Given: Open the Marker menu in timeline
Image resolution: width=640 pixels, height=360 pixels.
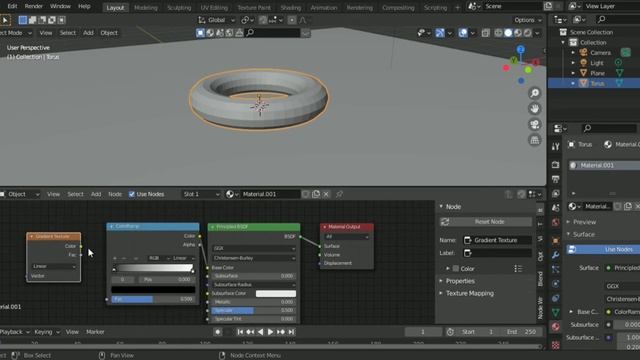Looking at the screenshot, I should click(x=95, y=332).
